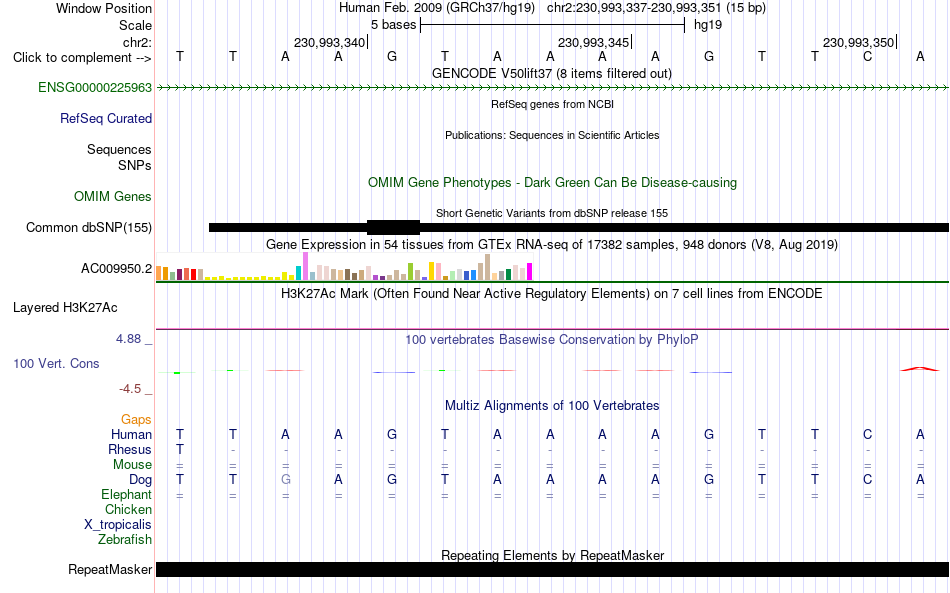Click the H3K27Ac Mark track title
Screen dimensions: 950x593
point(552,294)
